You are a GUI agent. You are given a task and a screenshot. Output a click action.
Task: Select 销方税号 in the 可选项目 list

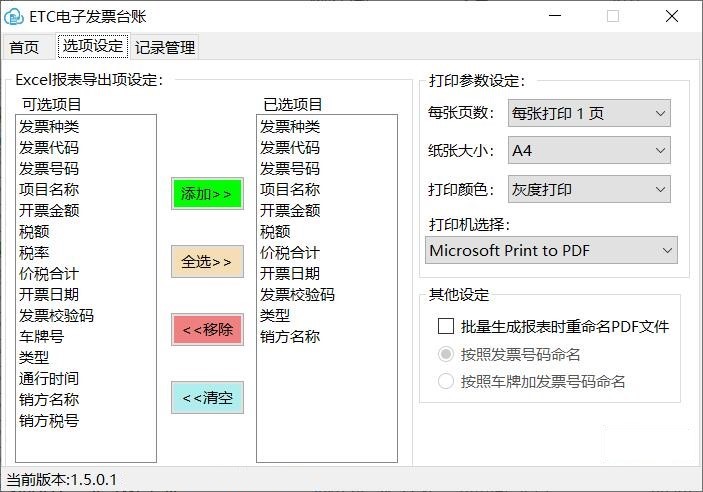coord(48,420)
